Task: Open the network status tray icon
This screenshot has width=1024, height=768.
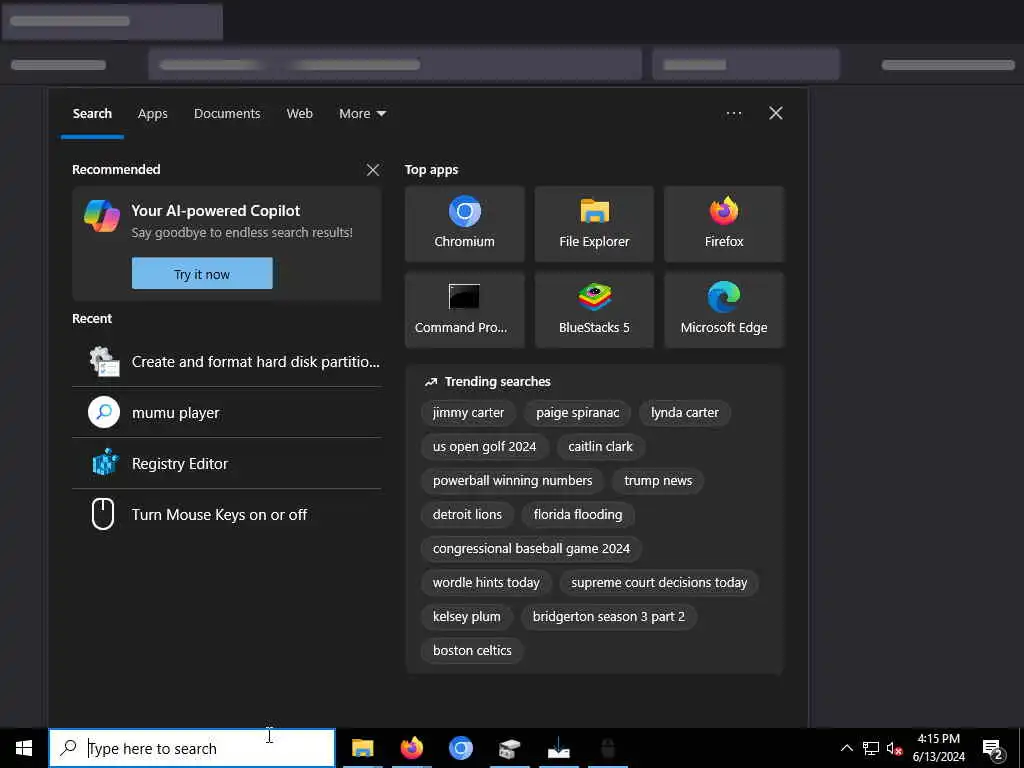Action: coord(871,748)
